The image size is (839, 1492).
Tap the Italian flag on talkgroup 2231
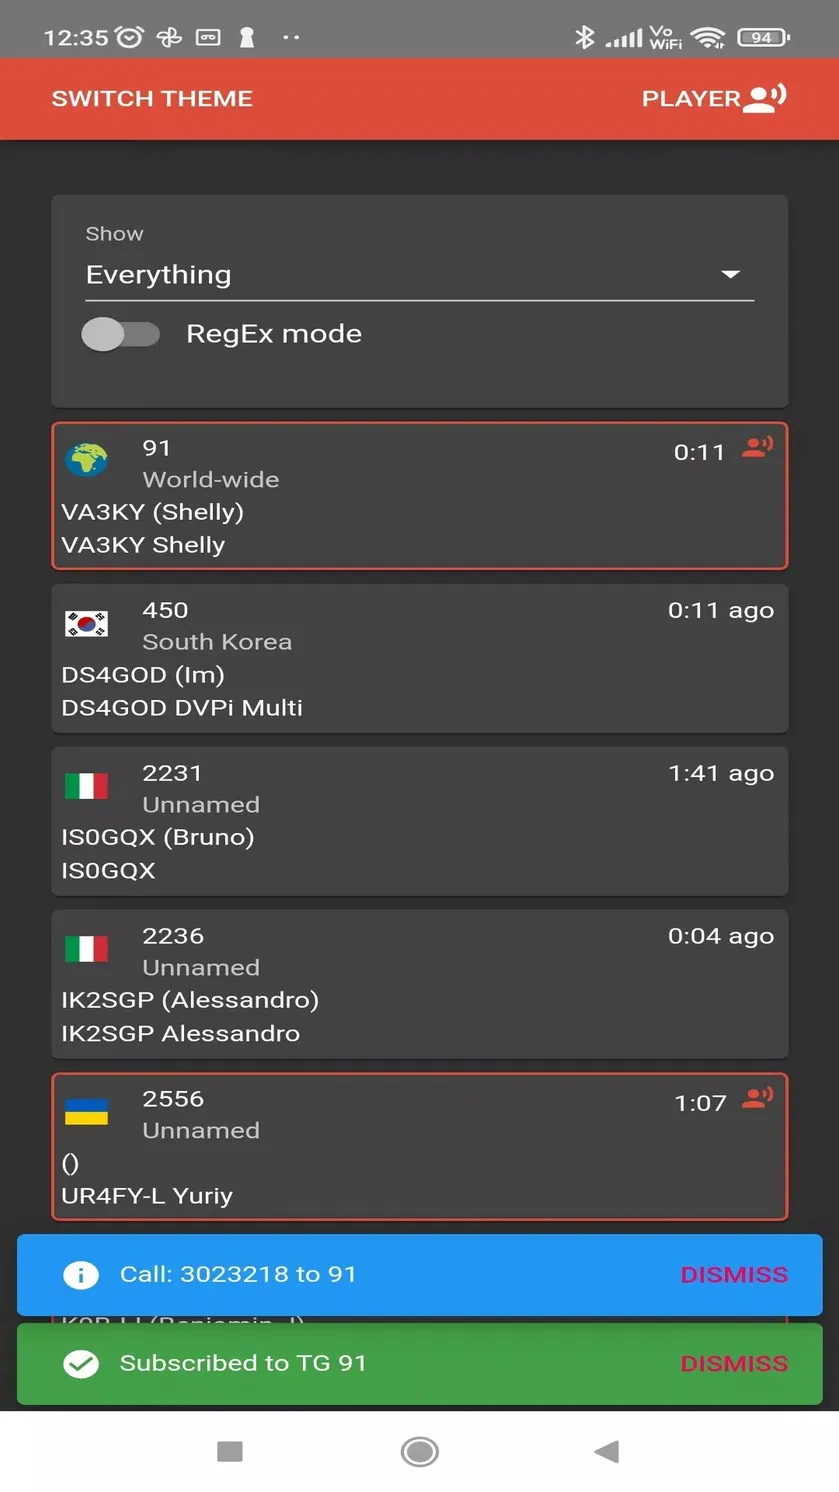click(87, 786)
